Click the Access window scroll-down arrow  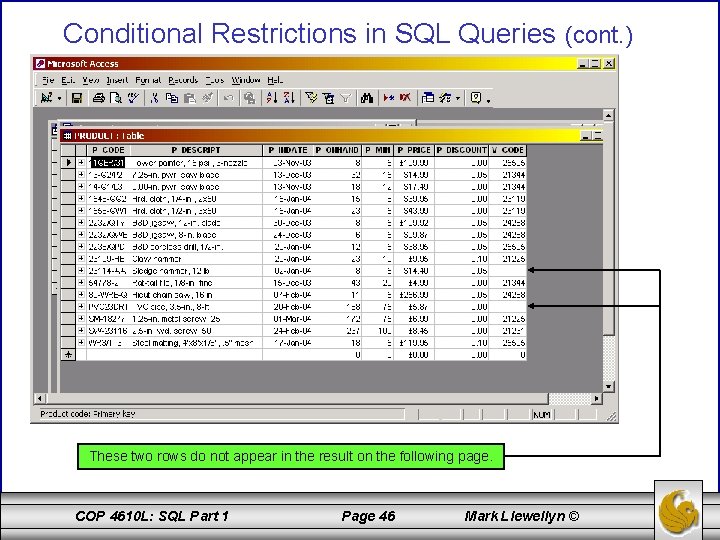click(608, 386)
